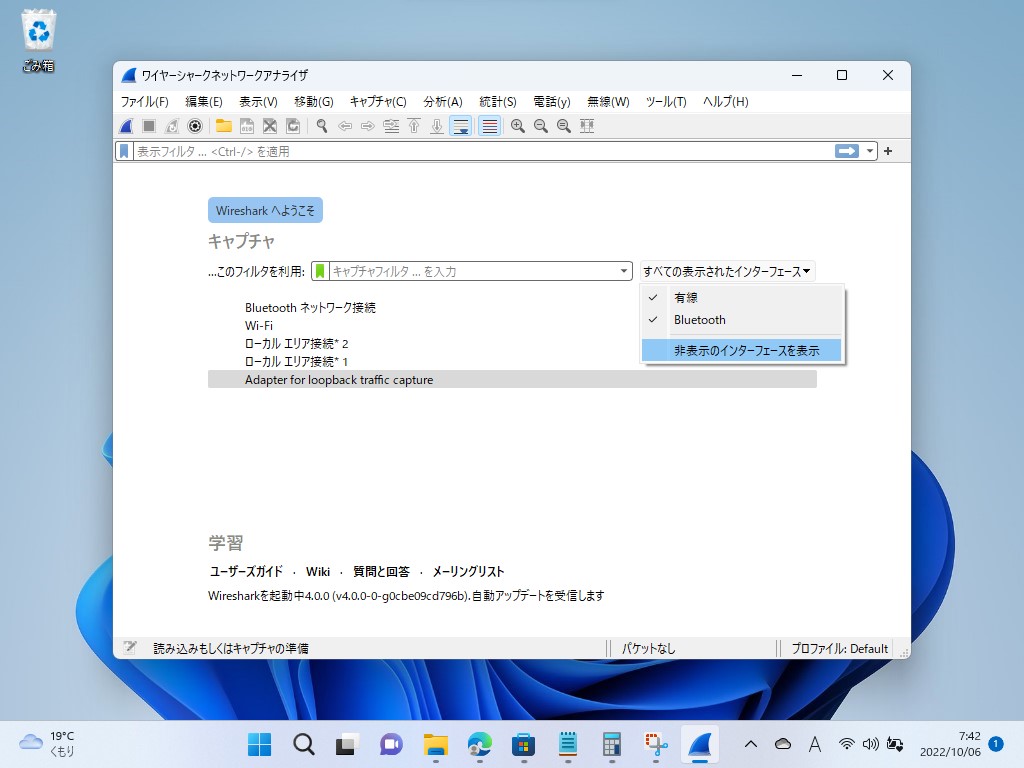Open the 分析(A) menu
The image size is (1024, 768).
pos(443,102)
